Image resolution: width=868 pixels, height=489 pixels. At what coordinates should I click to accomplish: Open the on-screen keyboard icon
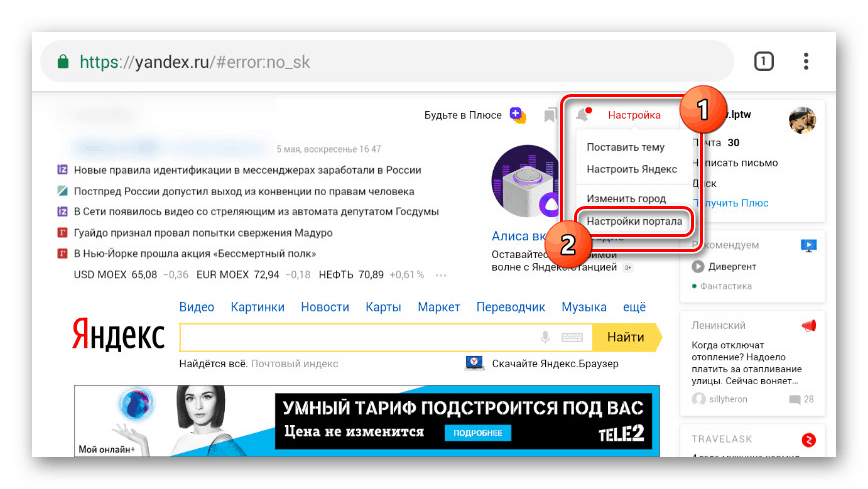[572, 337]
